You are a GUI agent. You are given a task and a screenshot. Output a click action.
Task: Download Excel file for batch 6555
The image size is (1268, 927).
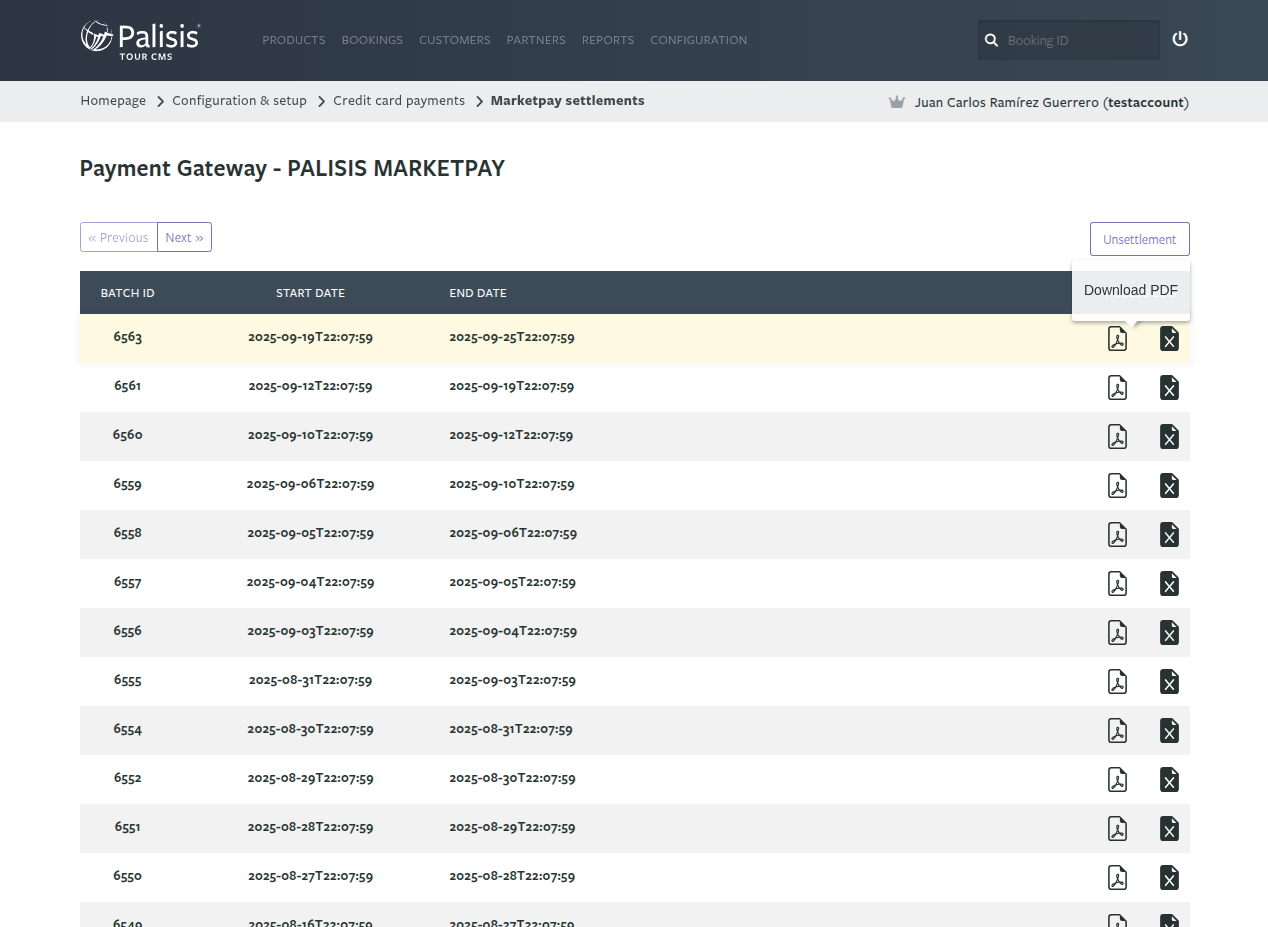pos(1169,682)
